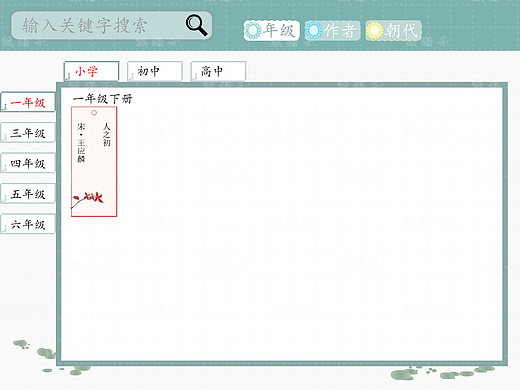Switch to the 初中 tab

[155, 71]
